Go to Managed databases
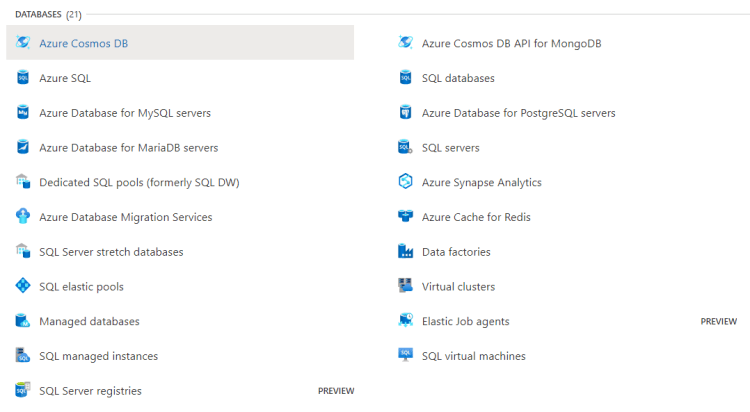 coord(89,322)
